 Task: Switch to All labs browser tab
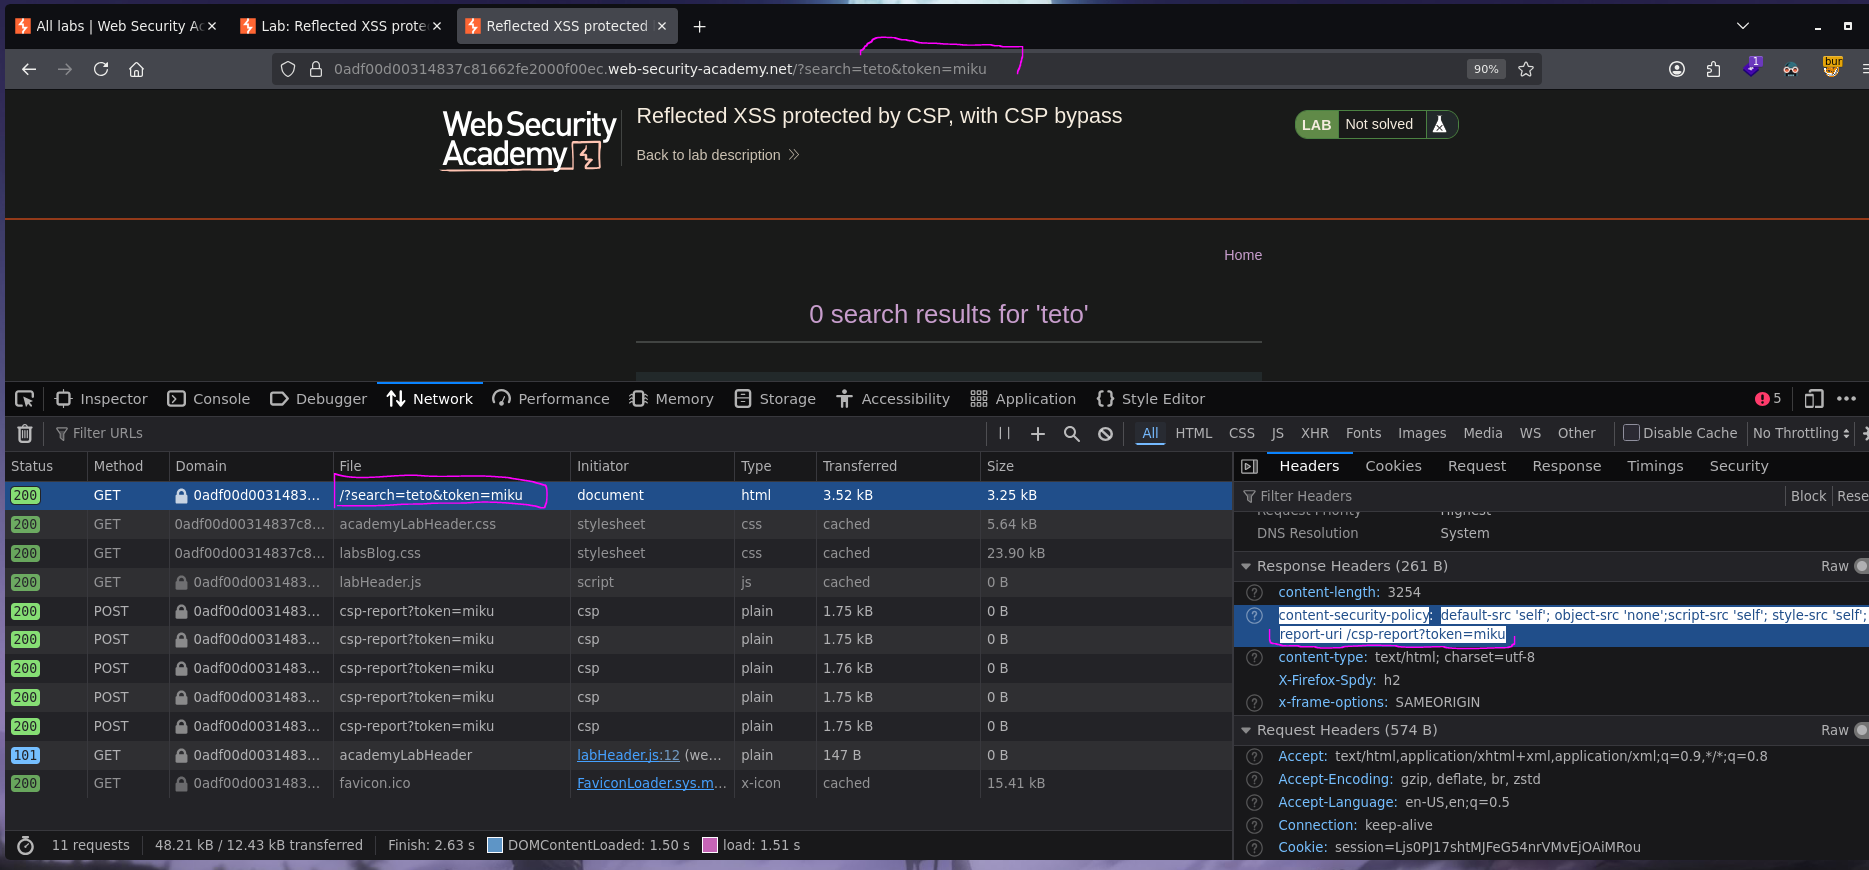point(115,26)
